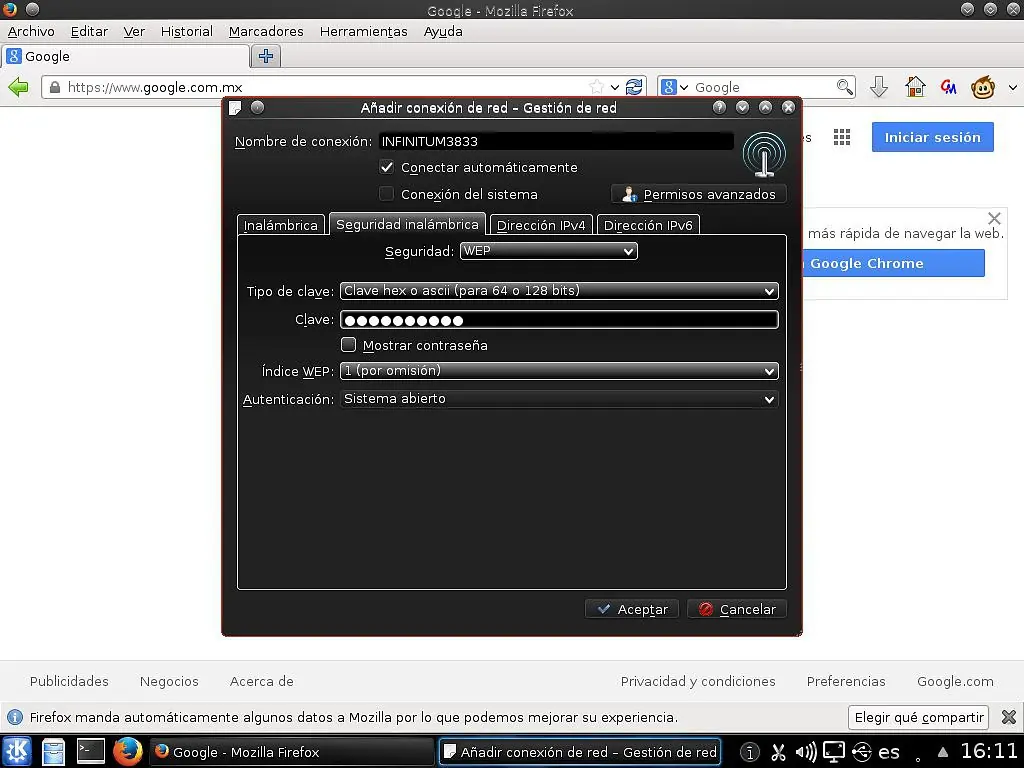Open the Historial menu
The image size is (1024, 768).
point(186,31)
